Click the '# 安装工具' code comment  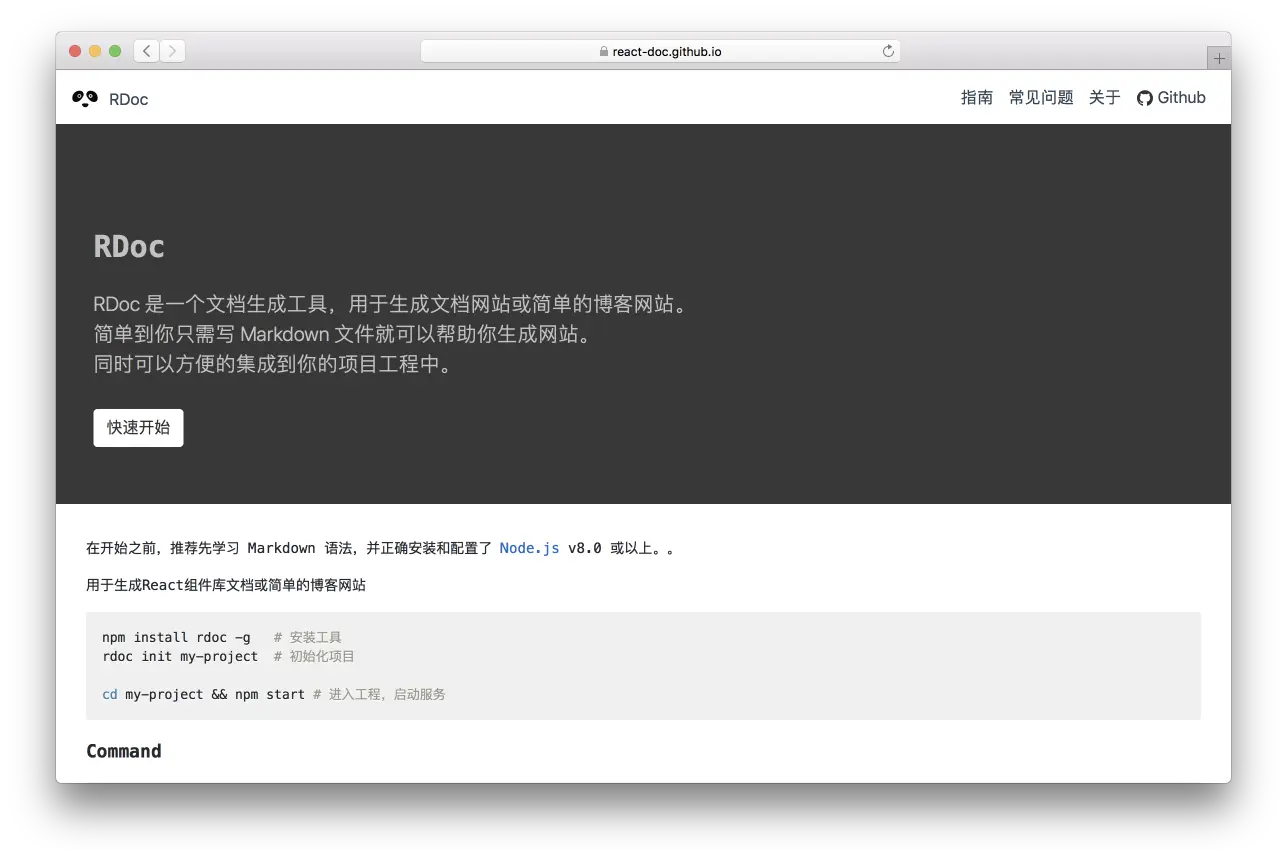click(x=307, y=637)
